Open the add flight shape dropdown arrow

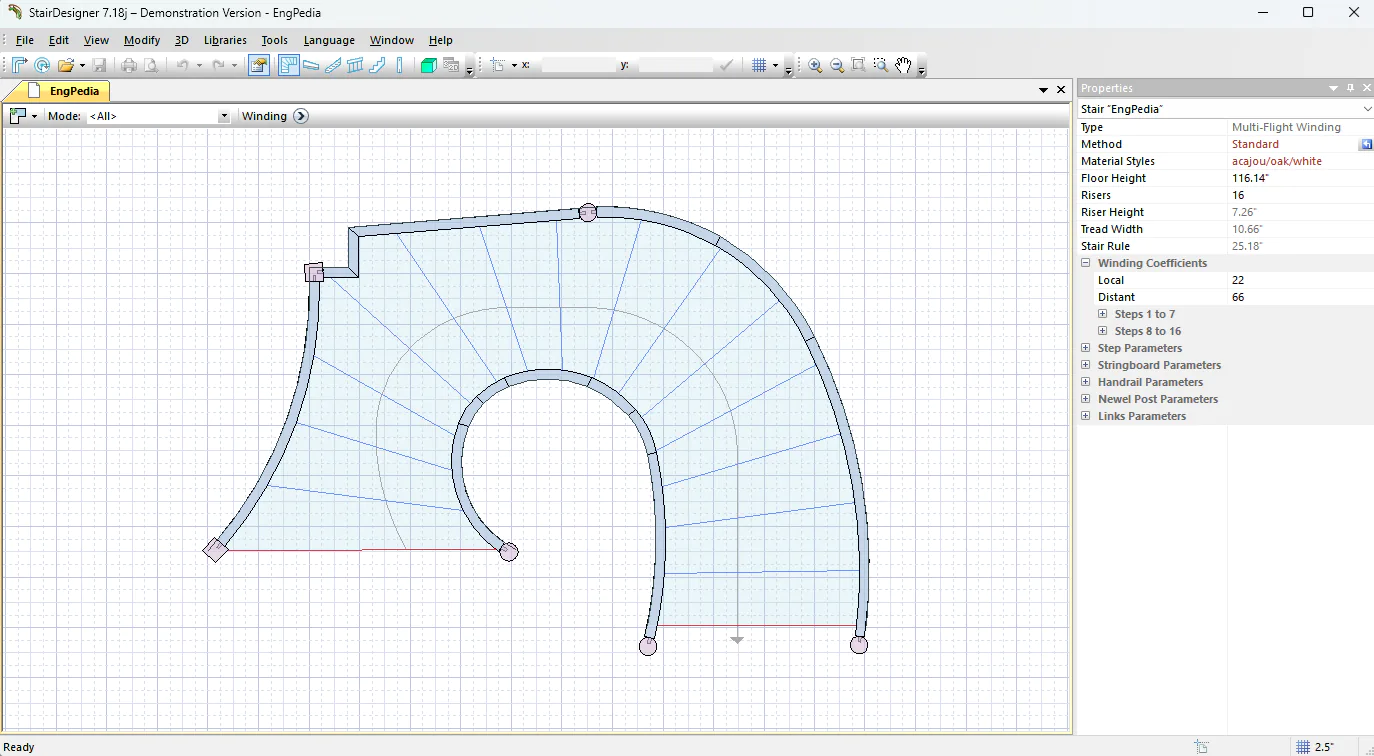(x=34, y=116)
